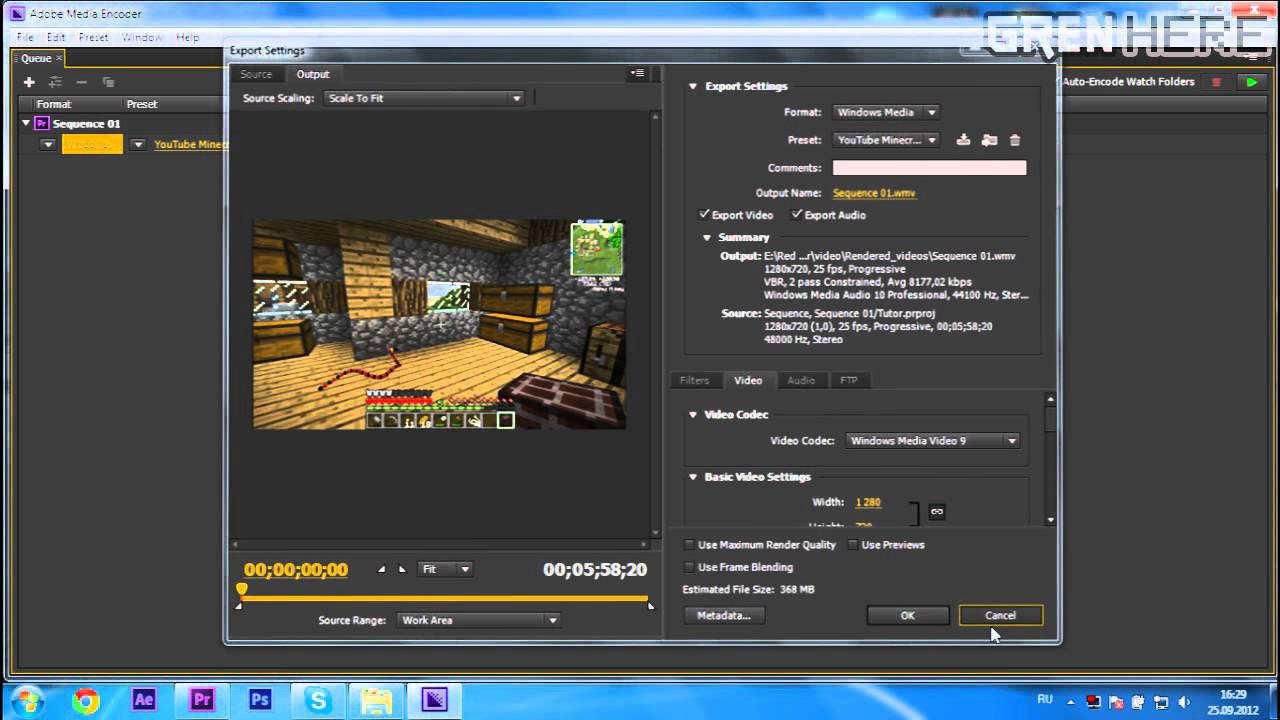The height and width of the screenshot is (720, 1280).
Task: Open the Video Codec dropdown
Action: pyautogui.click(x=933, y=440)
